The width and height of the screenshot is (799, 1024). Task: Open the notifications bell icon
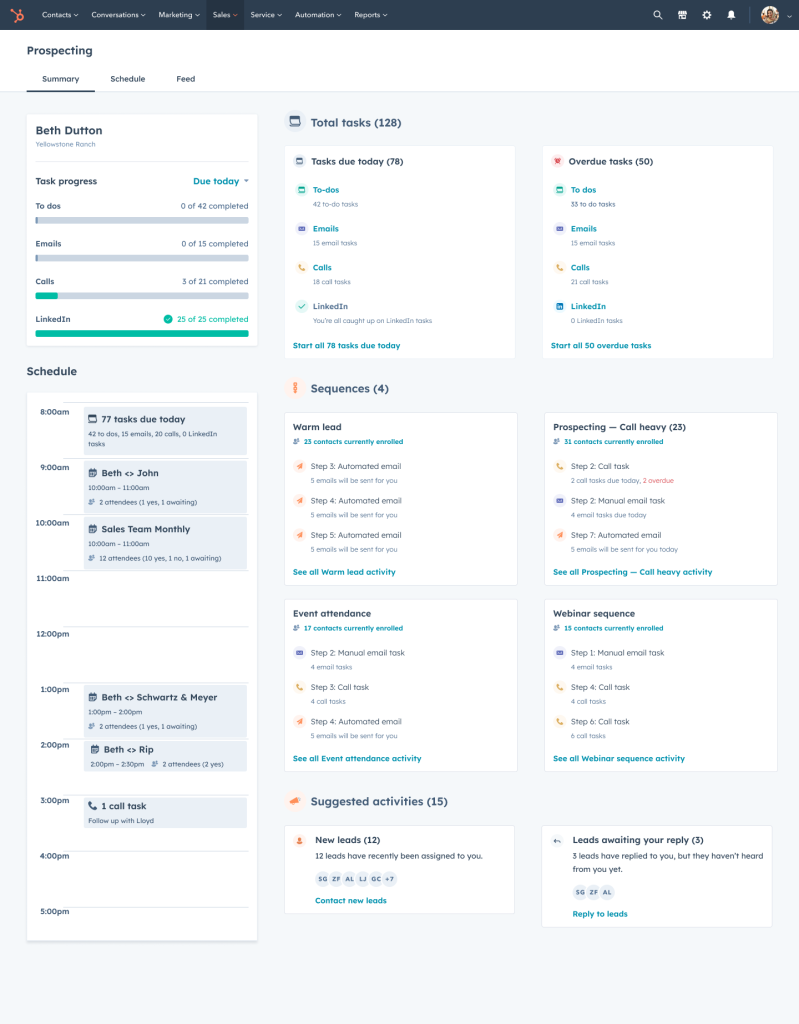(731, 15)
